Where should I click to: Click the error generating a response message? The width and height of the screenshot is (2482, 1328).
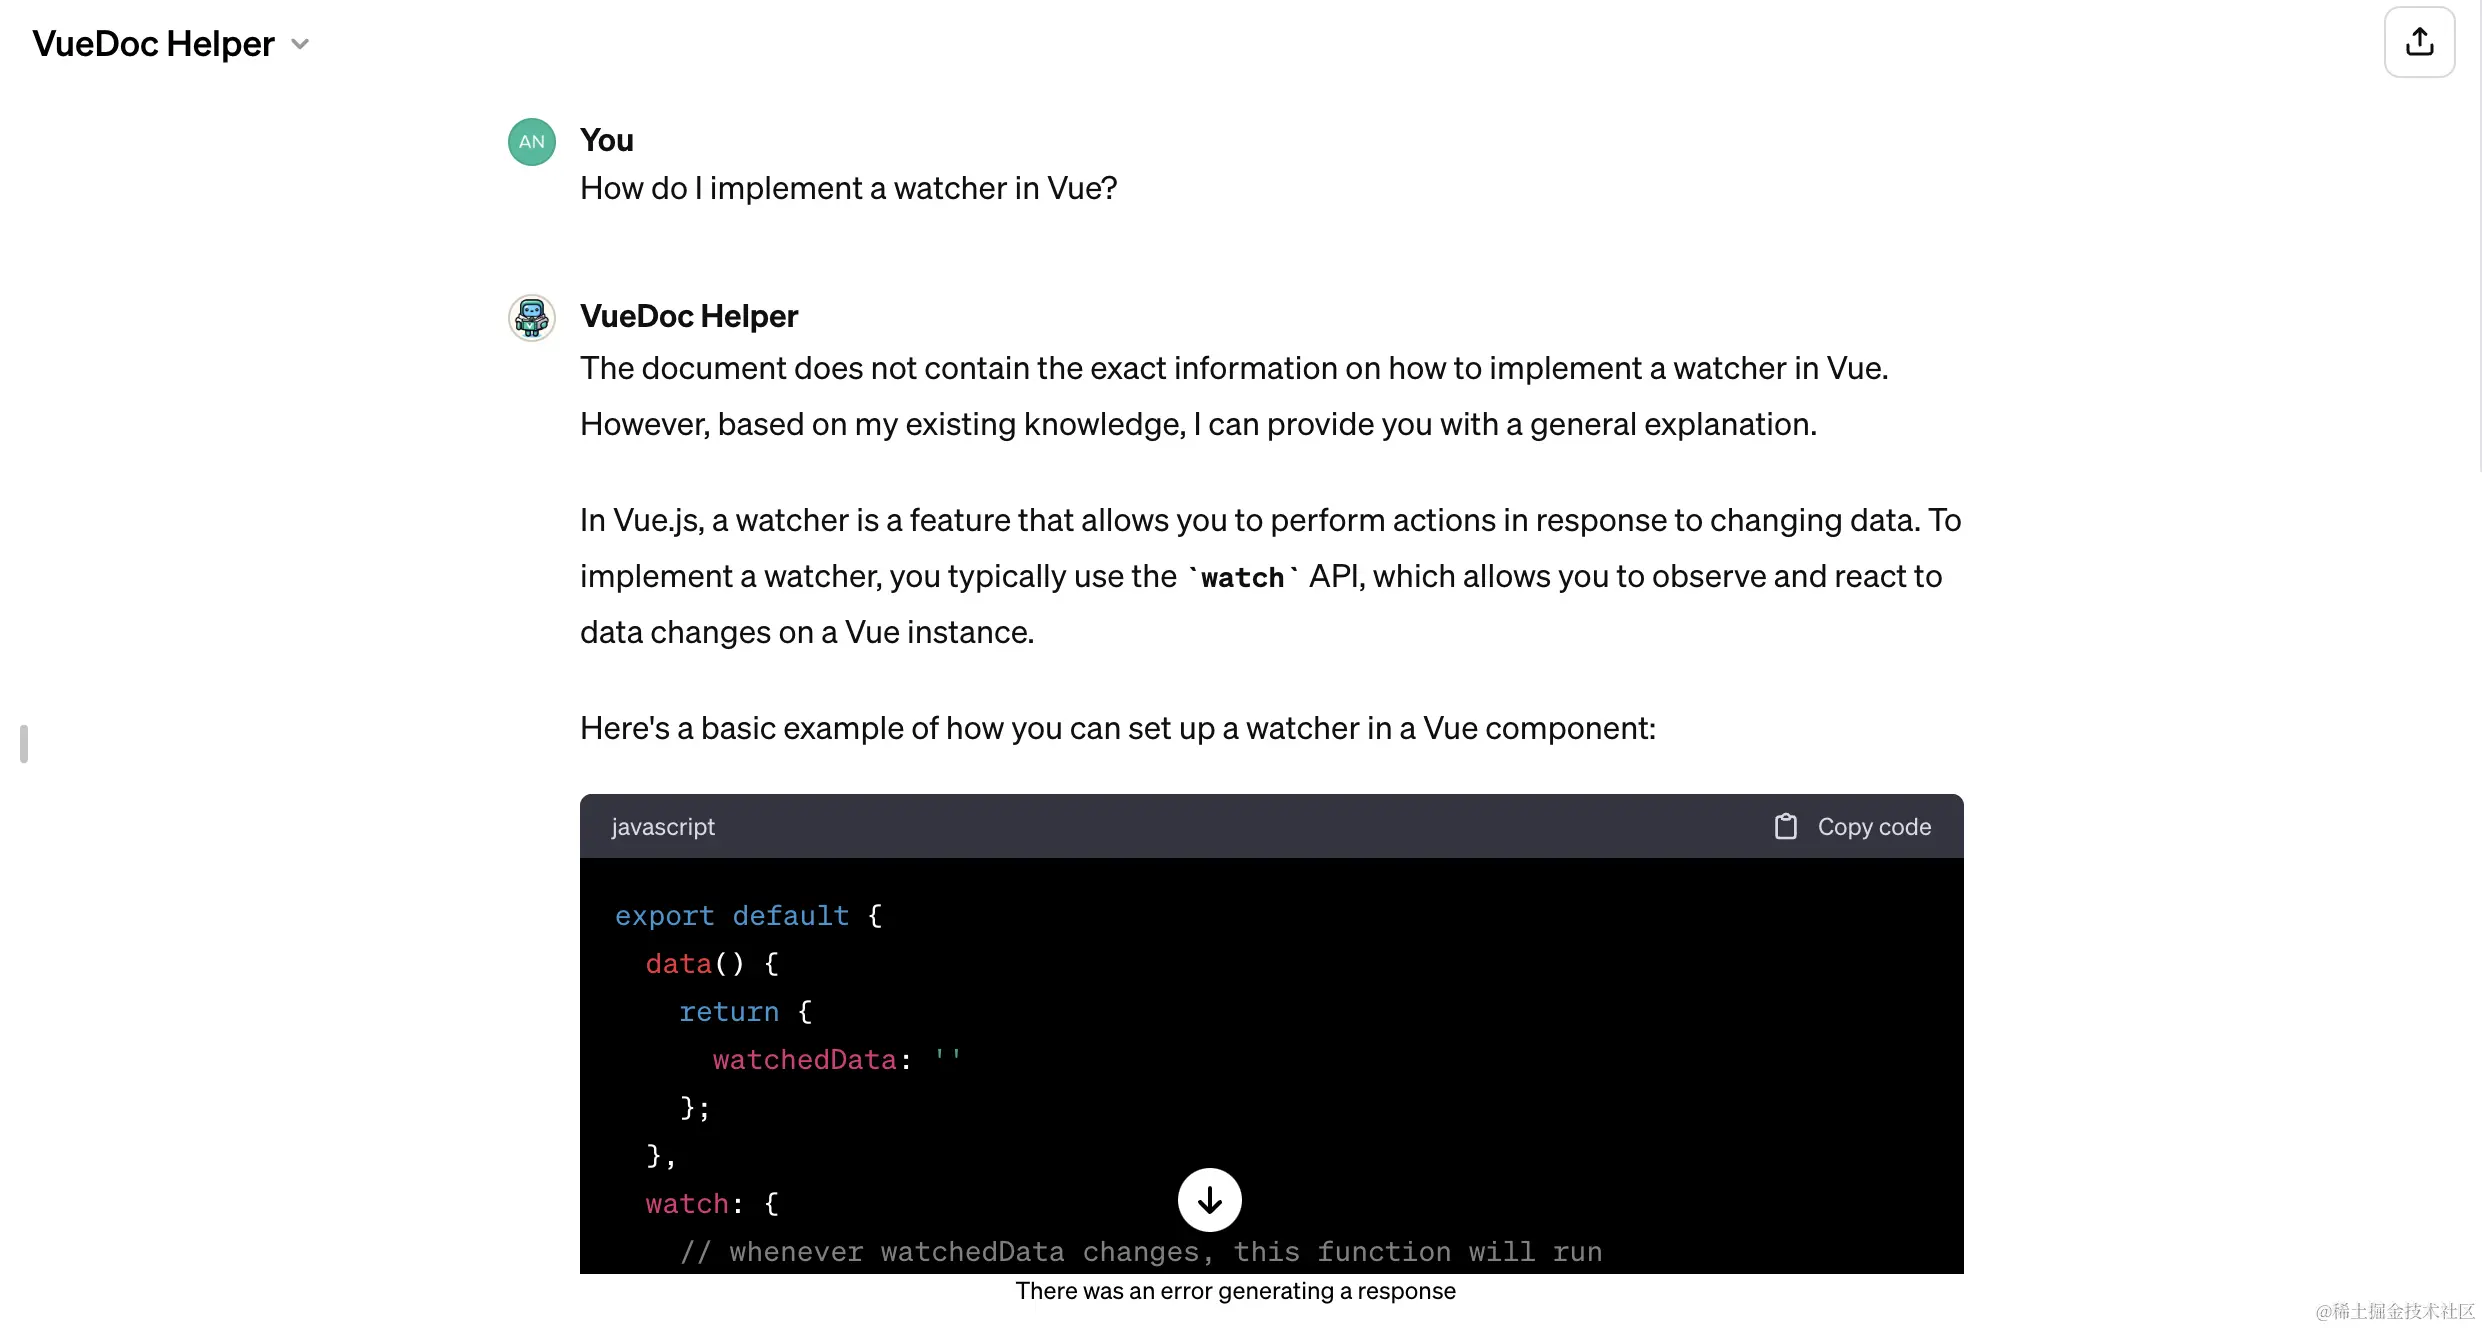1235,1291
